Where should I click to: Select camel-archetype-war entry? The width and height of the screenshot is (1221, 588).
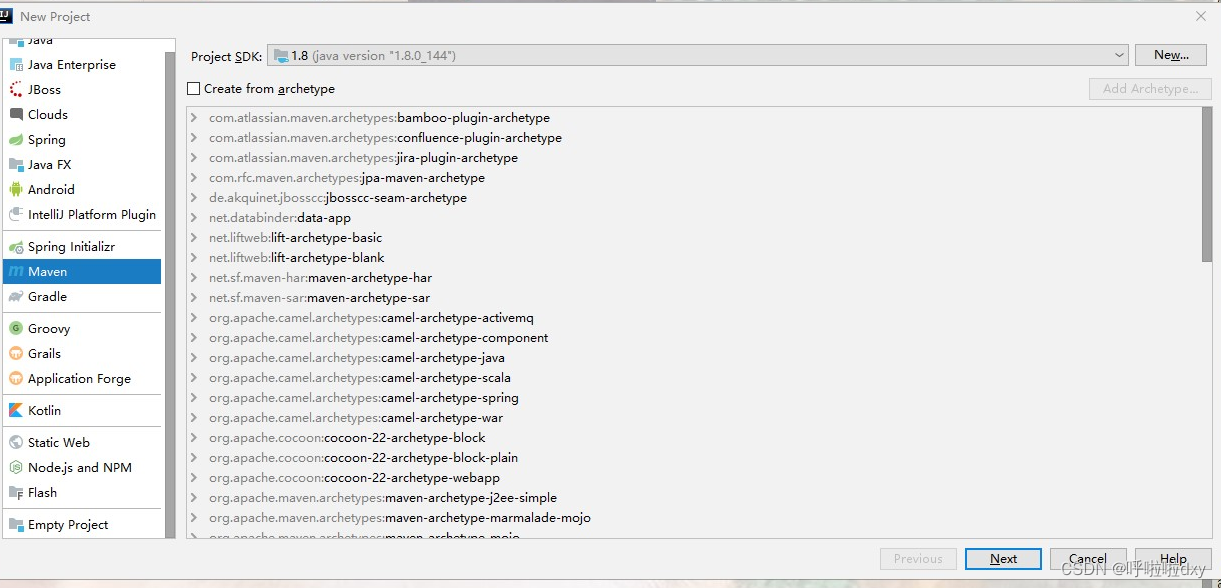(356, 417)
